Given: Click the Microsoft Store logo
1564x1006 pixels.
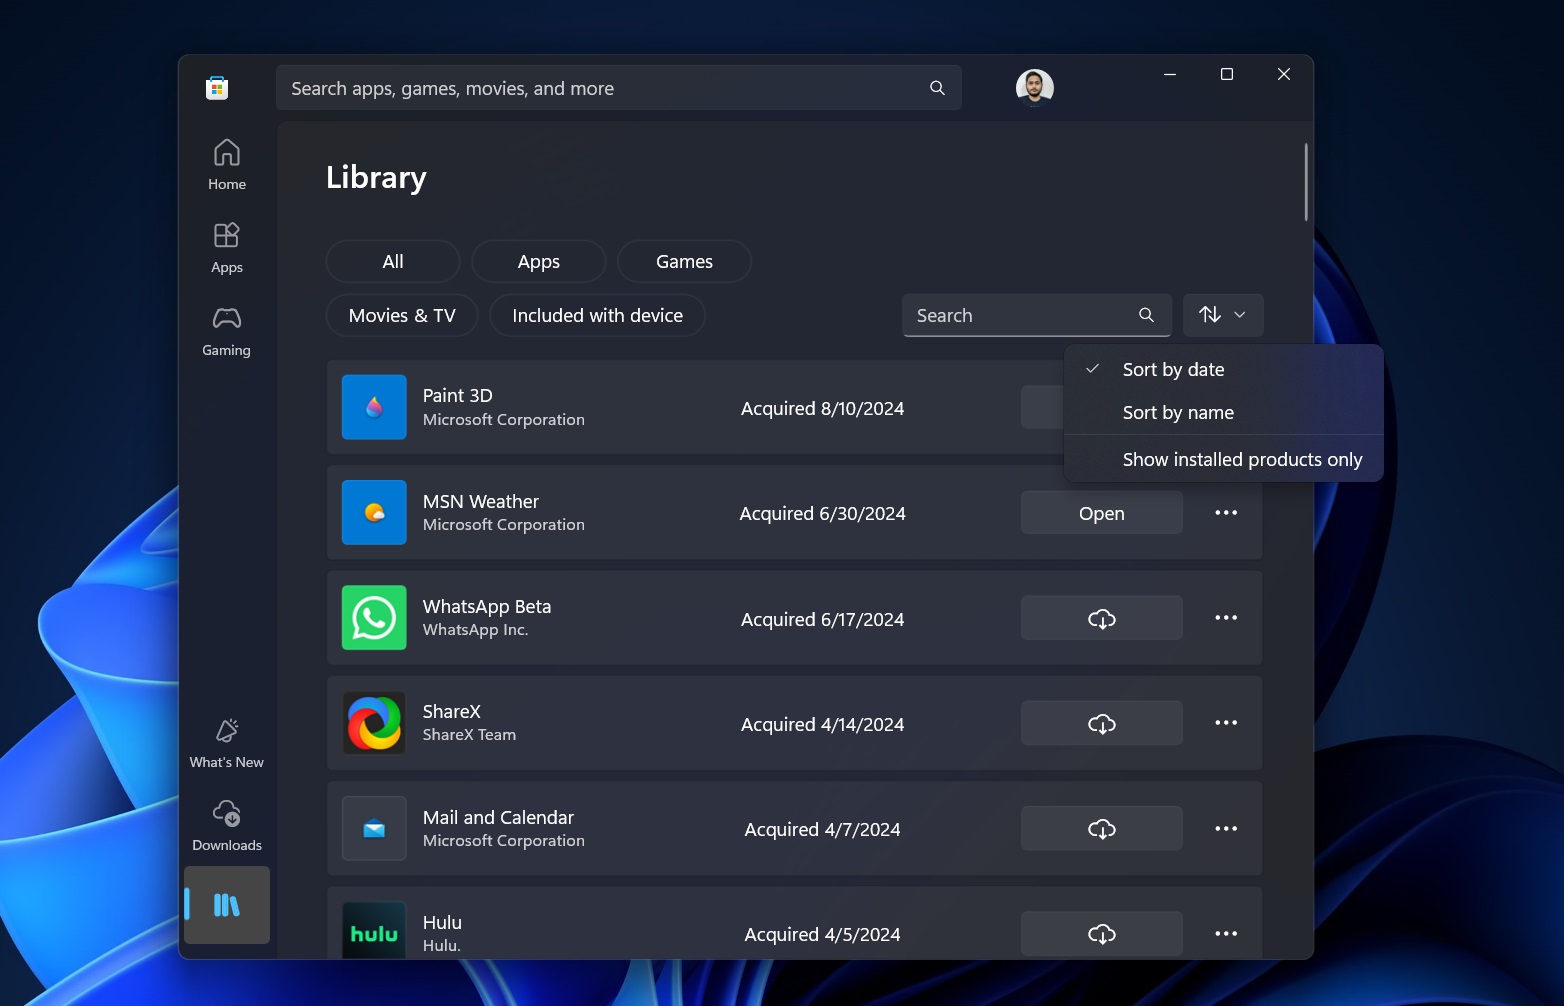Looking at the screenshot, I should (218, 87).
